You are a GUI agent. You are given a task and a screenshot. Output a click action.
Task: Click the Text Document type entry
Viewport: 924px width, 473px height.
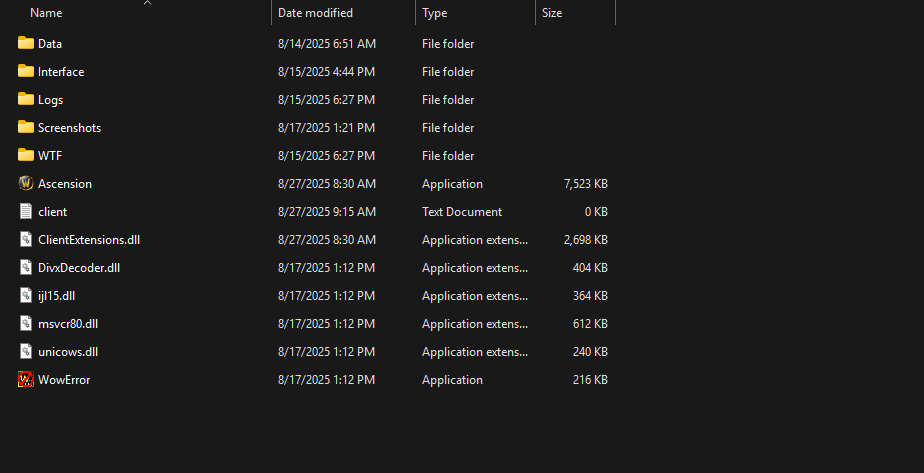(x=462, y=212)
